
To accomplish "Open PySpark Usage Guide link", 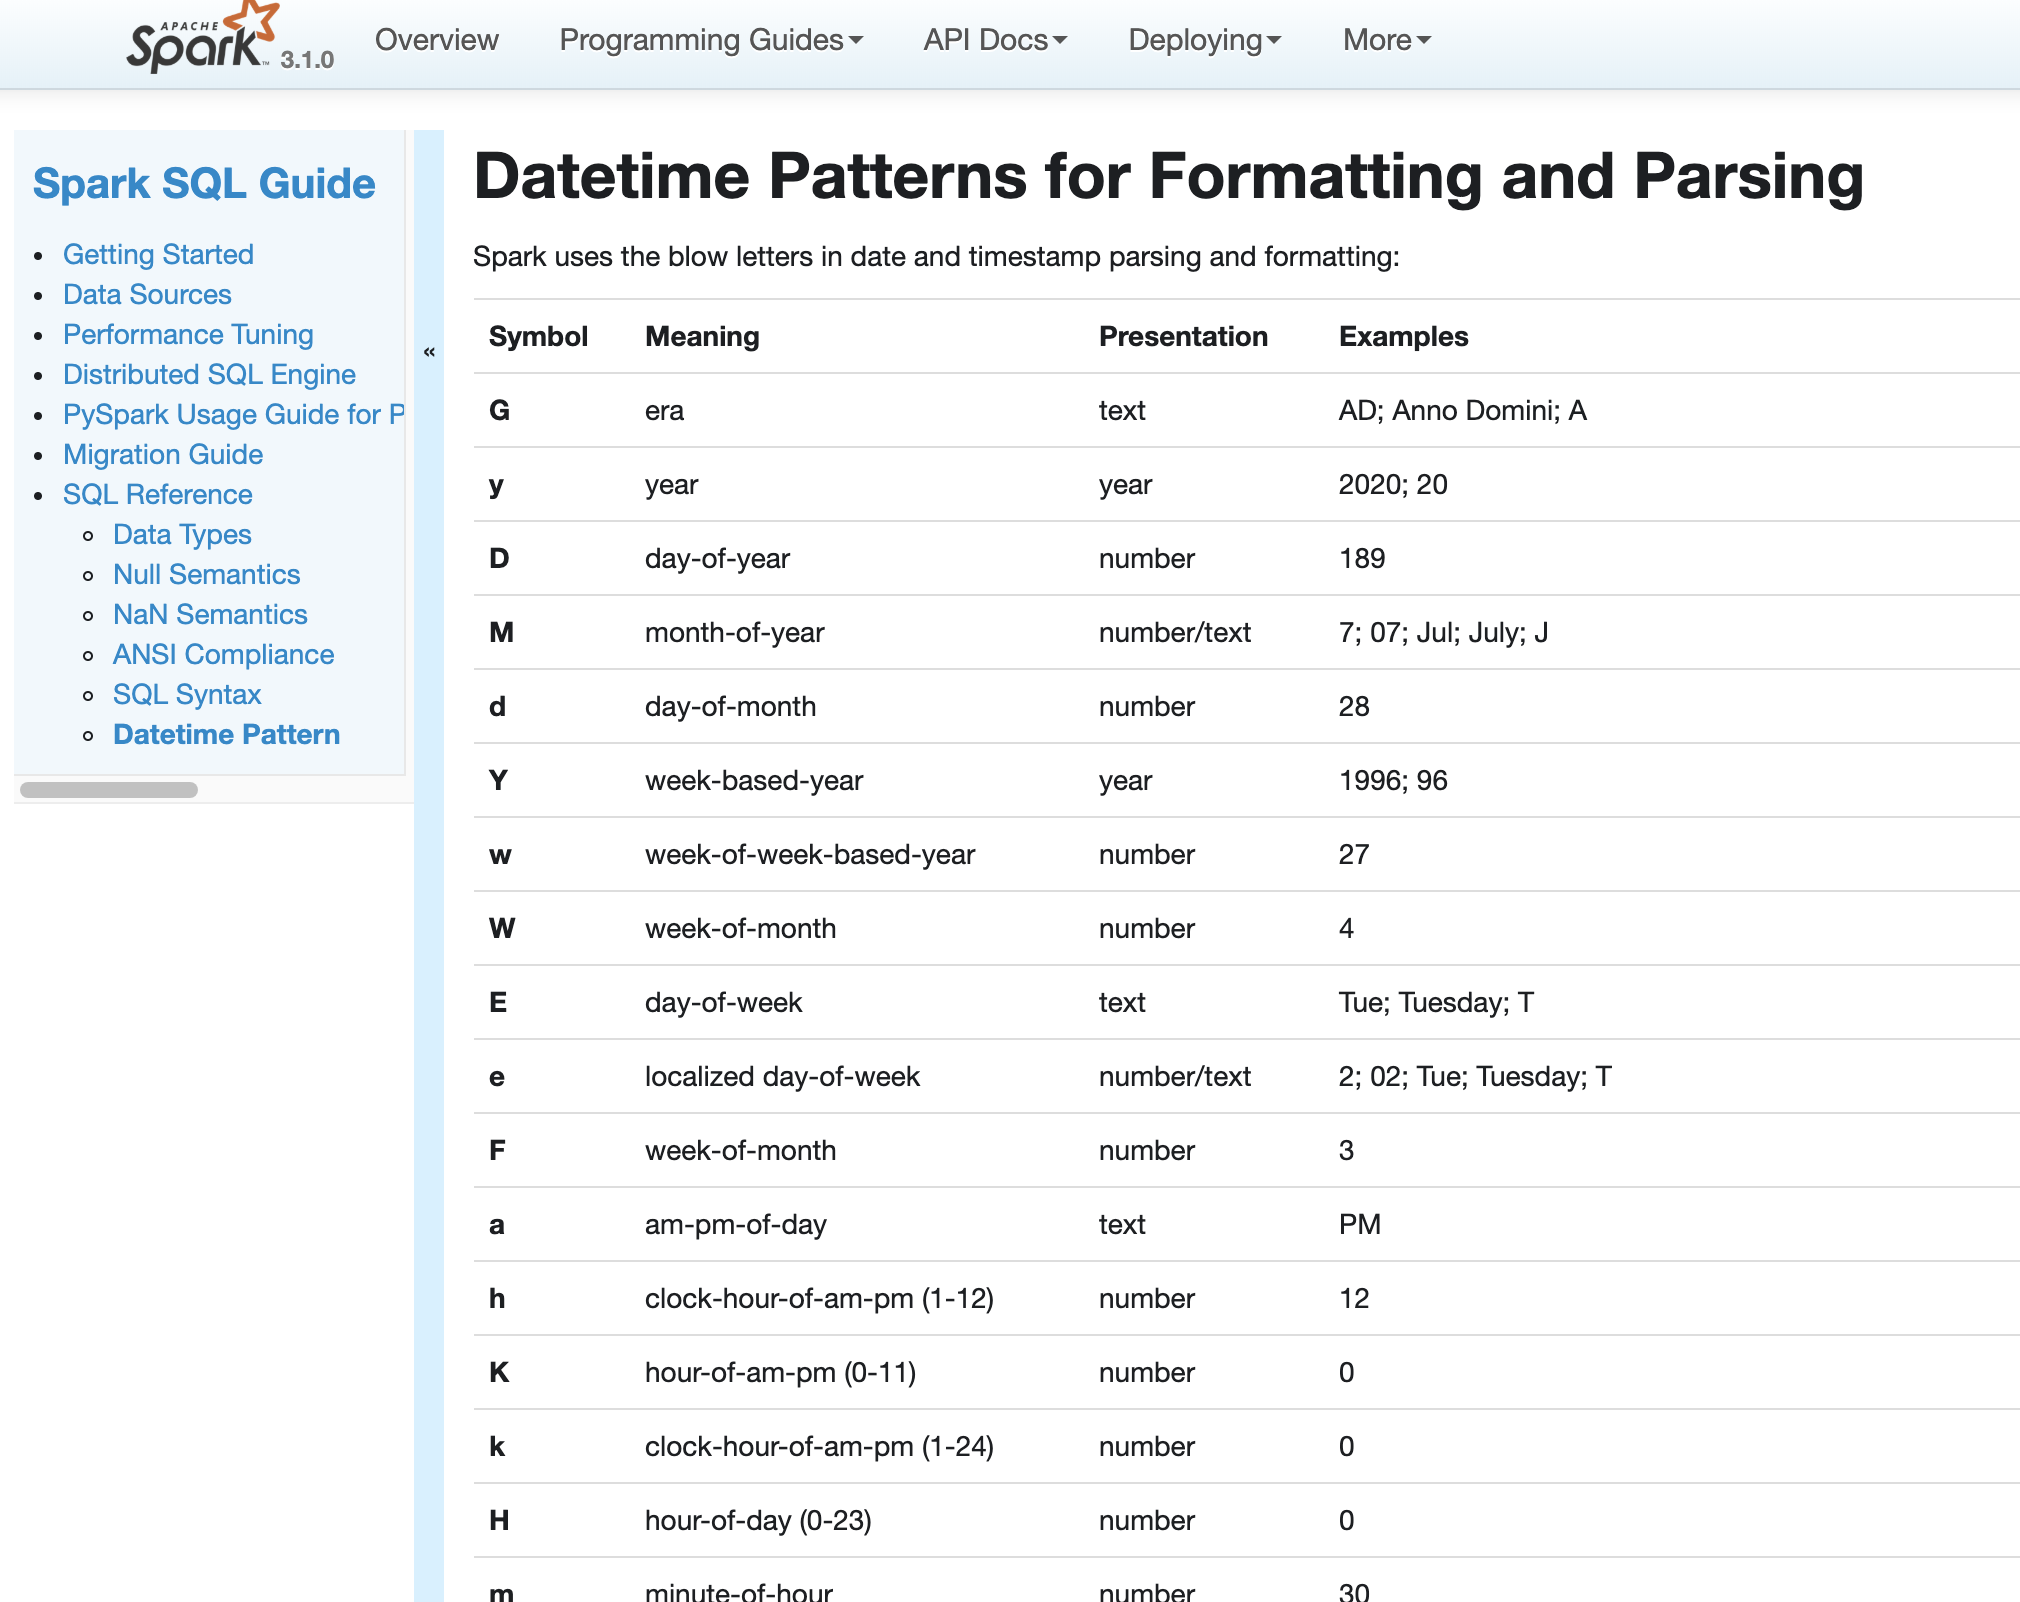I will [x=234, y=414].
